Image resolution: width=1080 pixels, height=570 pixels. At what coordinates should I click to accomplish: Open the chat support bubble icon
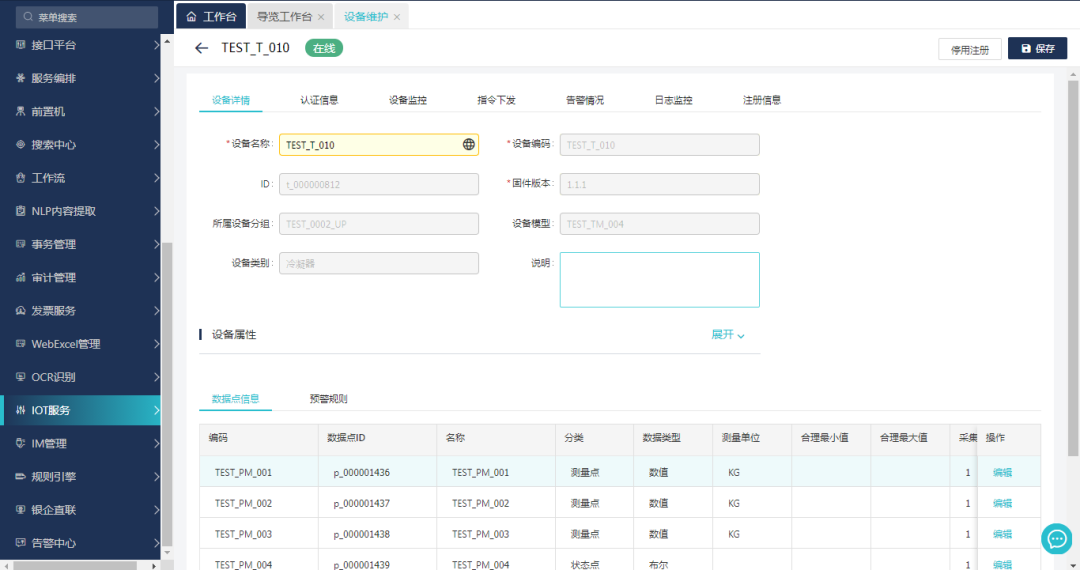[1056, 538]
